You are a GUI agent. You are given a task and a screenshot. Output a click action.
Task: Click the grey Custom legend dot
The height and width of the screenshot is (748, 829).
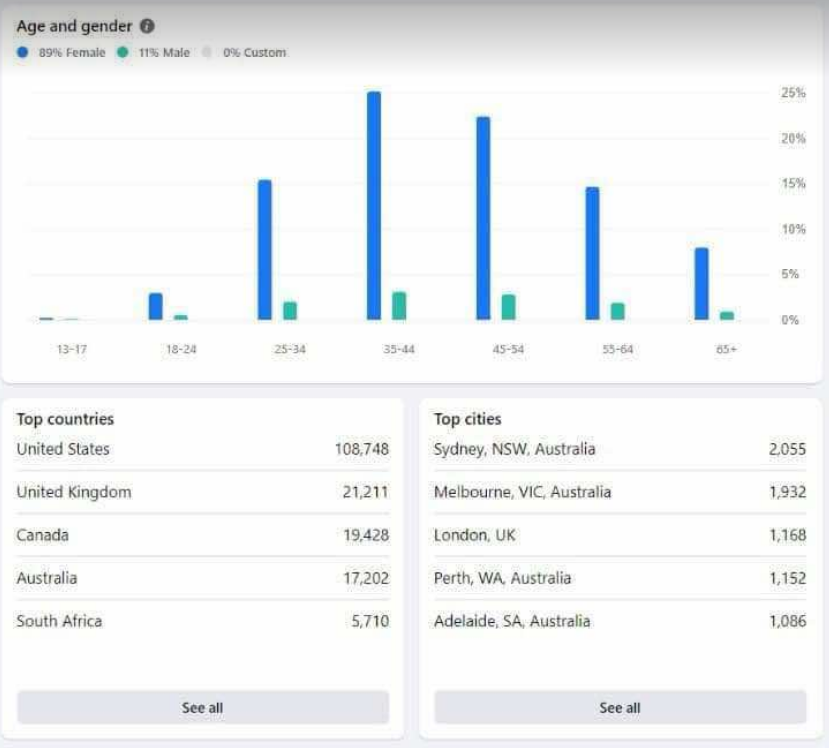click(207, 52)
